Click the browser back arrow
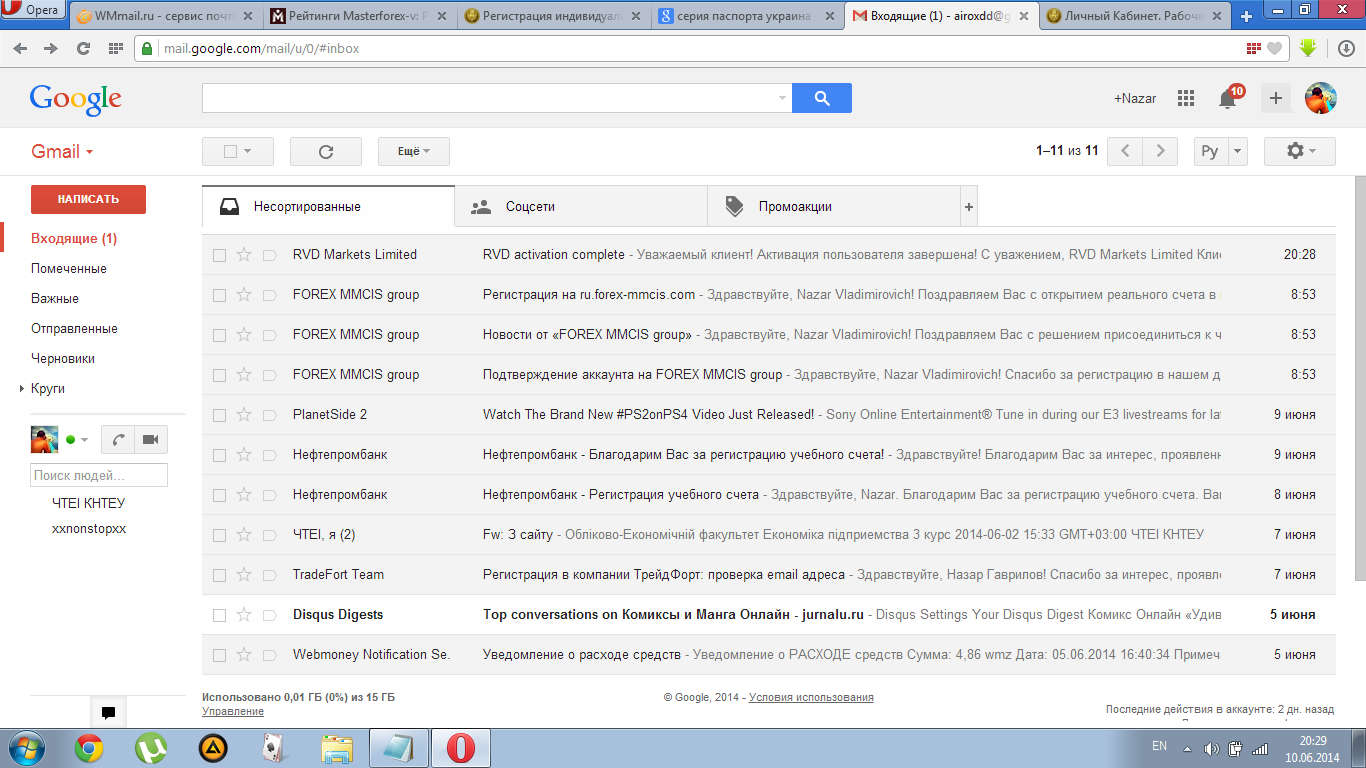This screenshot has height=768, width=1366. pyautogui.click(x=21, y=48)
